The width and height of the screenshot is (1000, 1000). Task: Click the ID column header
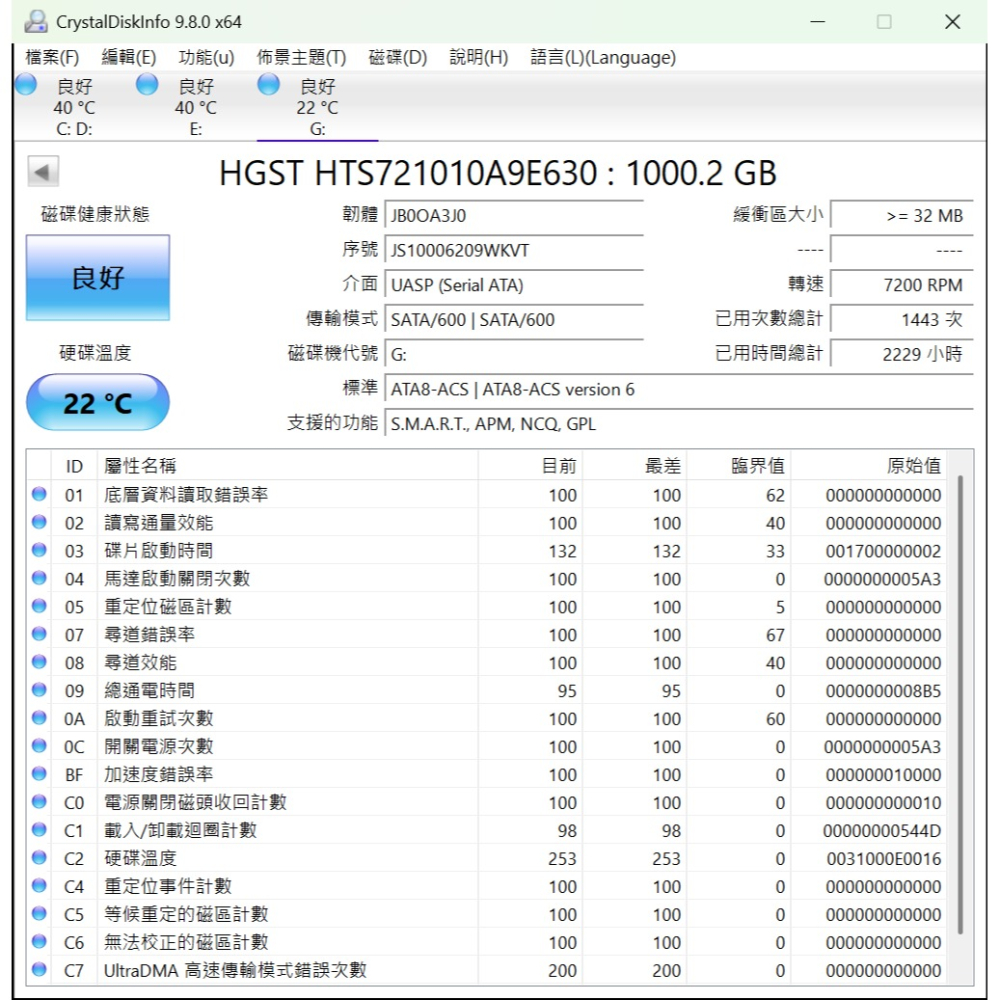pyautogui.click(x=74, y=466)
